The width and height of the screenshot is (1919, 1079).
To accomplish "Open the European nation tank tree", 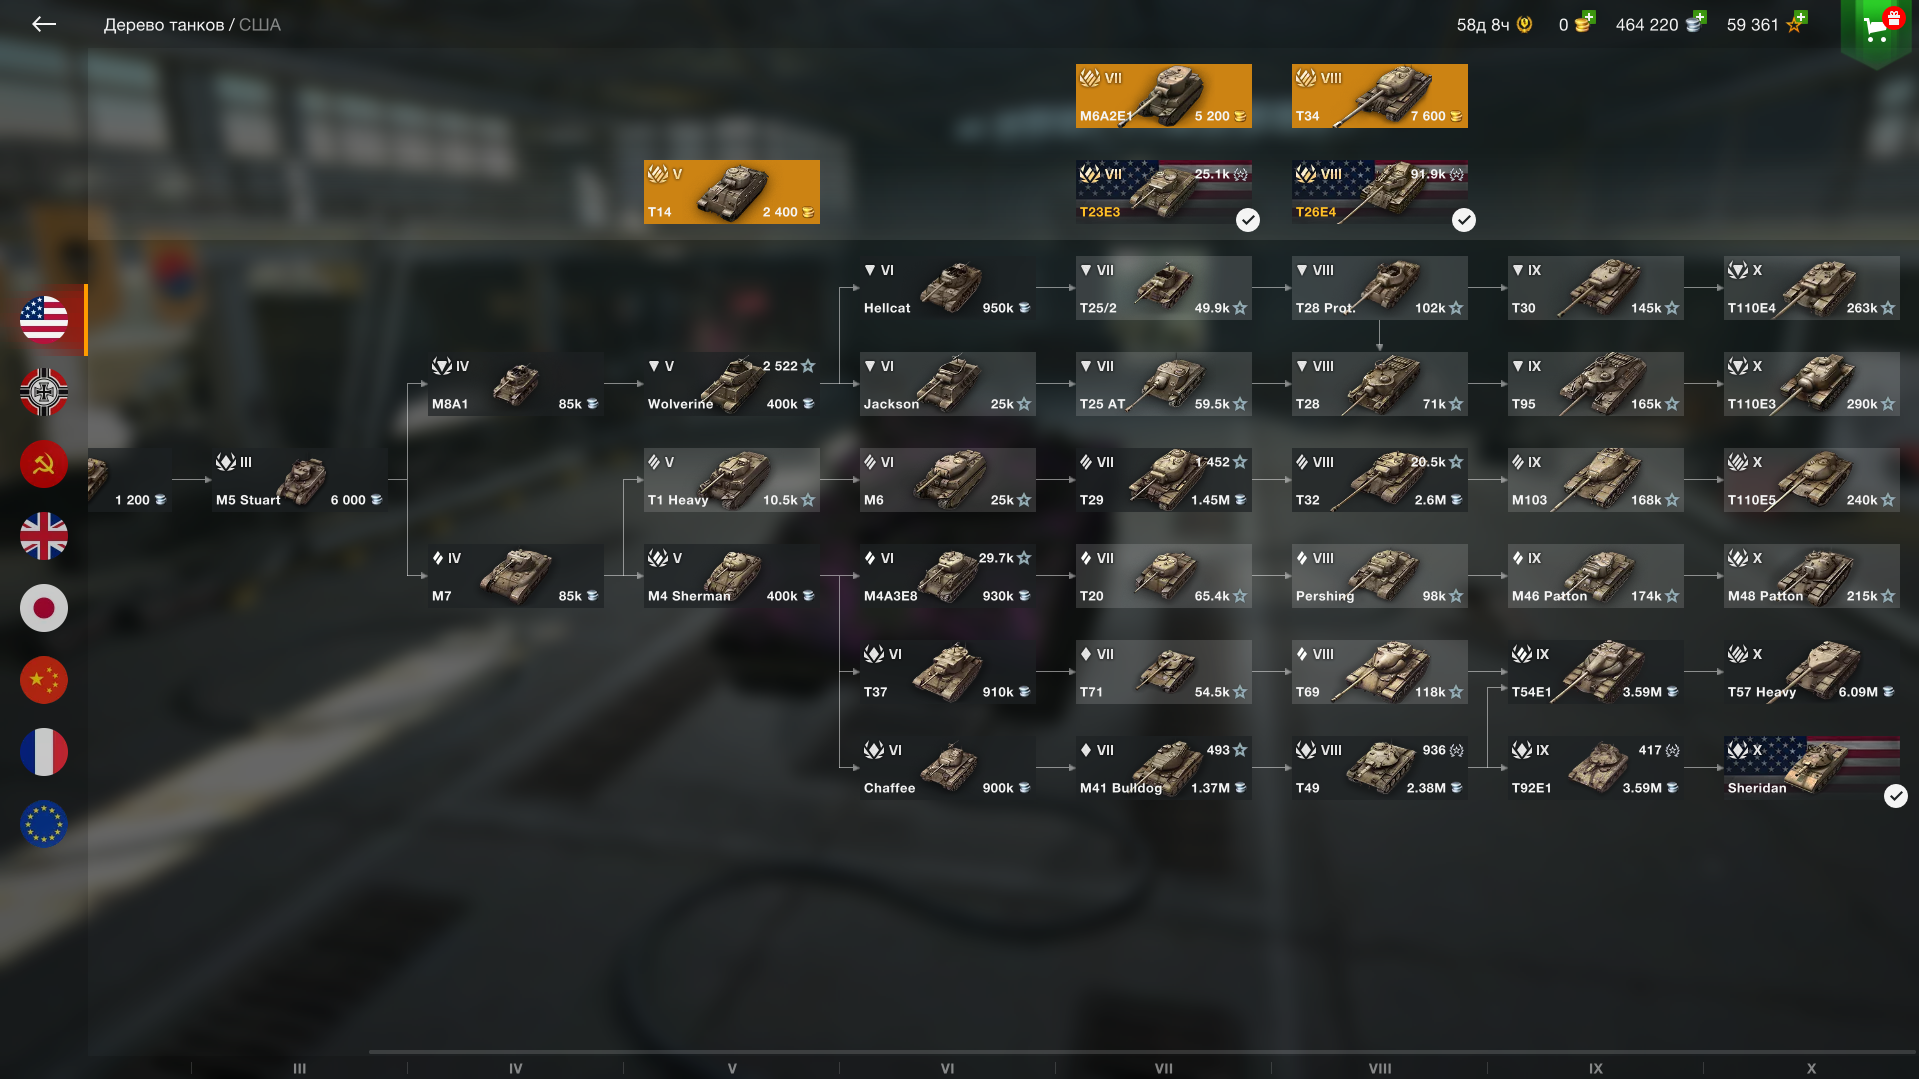I will (x=44, y=824).
